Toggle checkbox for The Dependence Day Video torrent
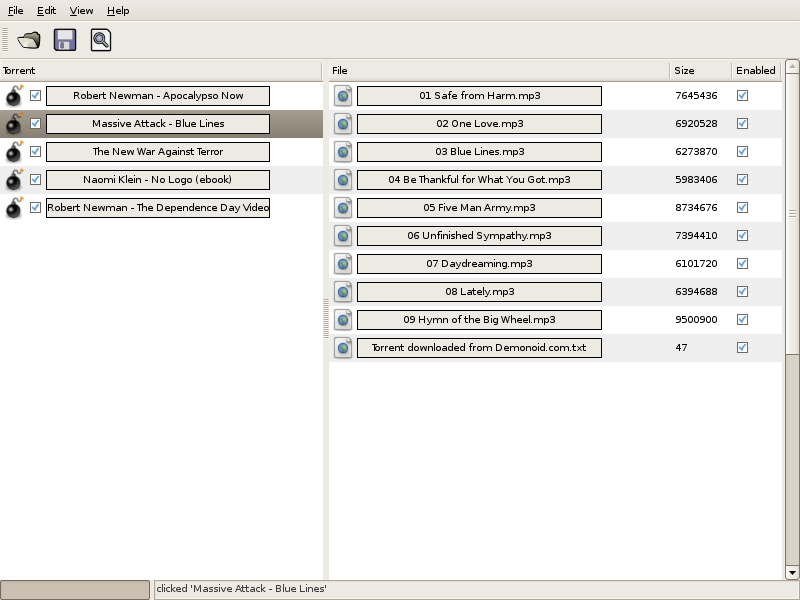800x600 pixels. [x=35, y=208]
